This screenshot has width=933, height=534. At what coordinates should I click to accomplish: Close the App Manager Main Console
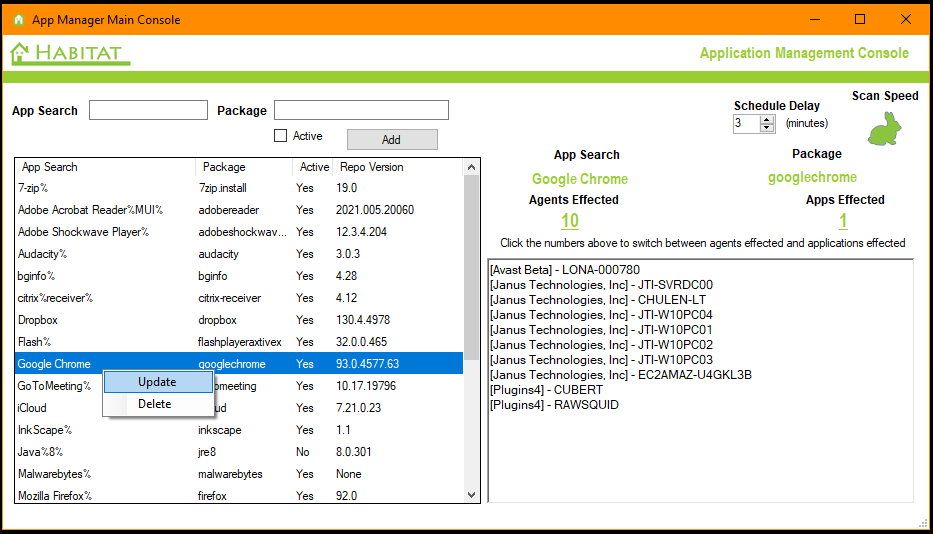(x=906, y=20)
